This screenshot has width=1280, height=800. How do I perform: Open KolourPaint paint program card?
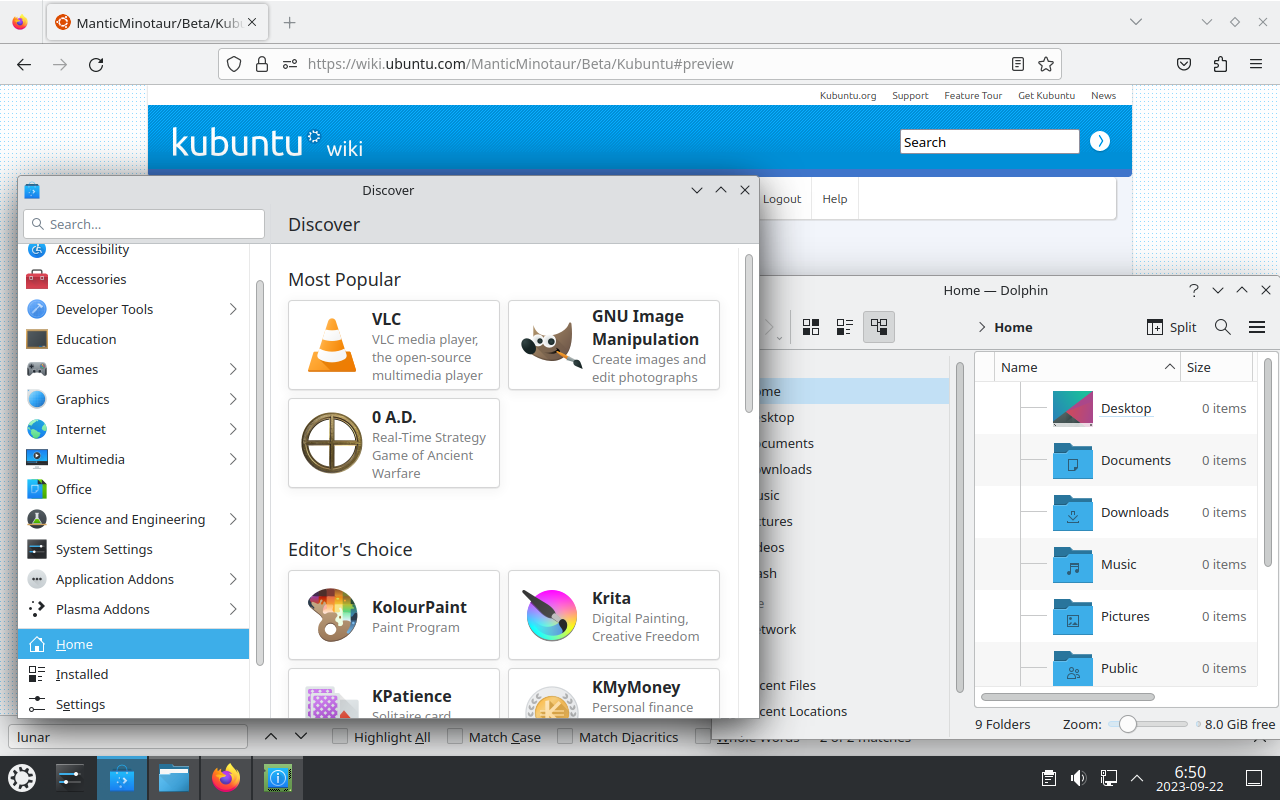click(x=394, y=615)
